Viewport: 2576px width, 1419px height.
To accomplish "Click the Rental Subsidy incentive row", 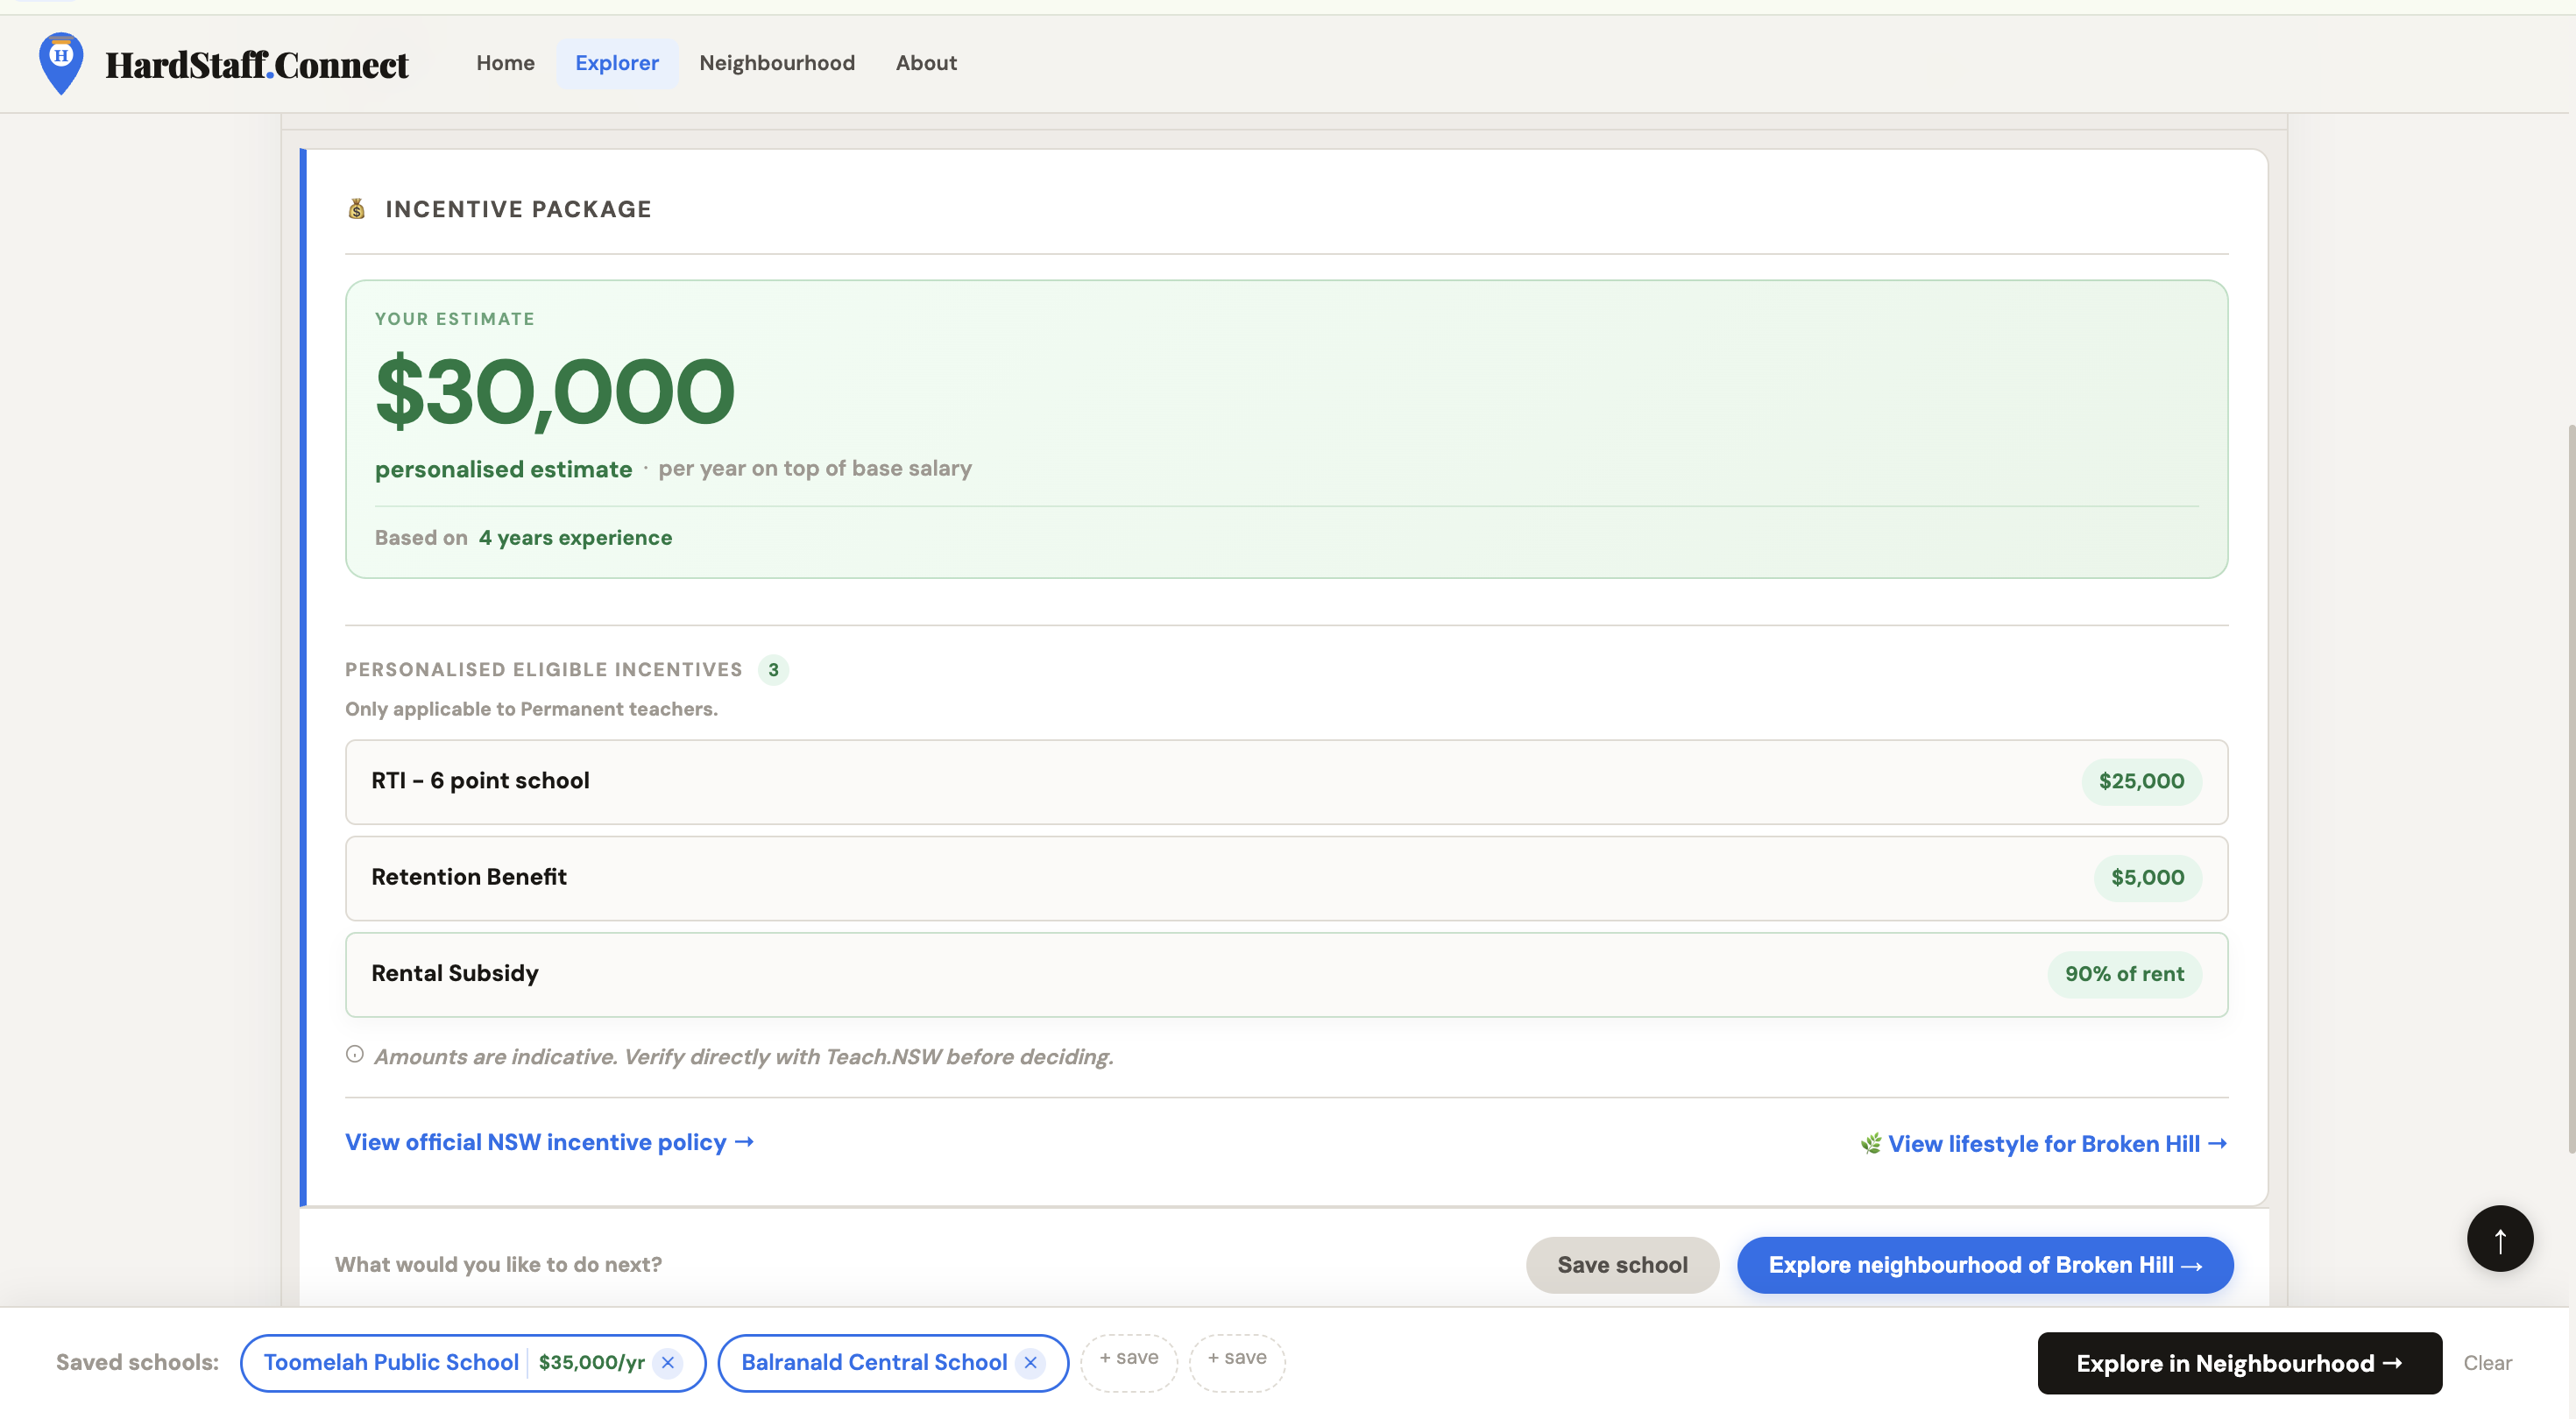I will 1286,974.
